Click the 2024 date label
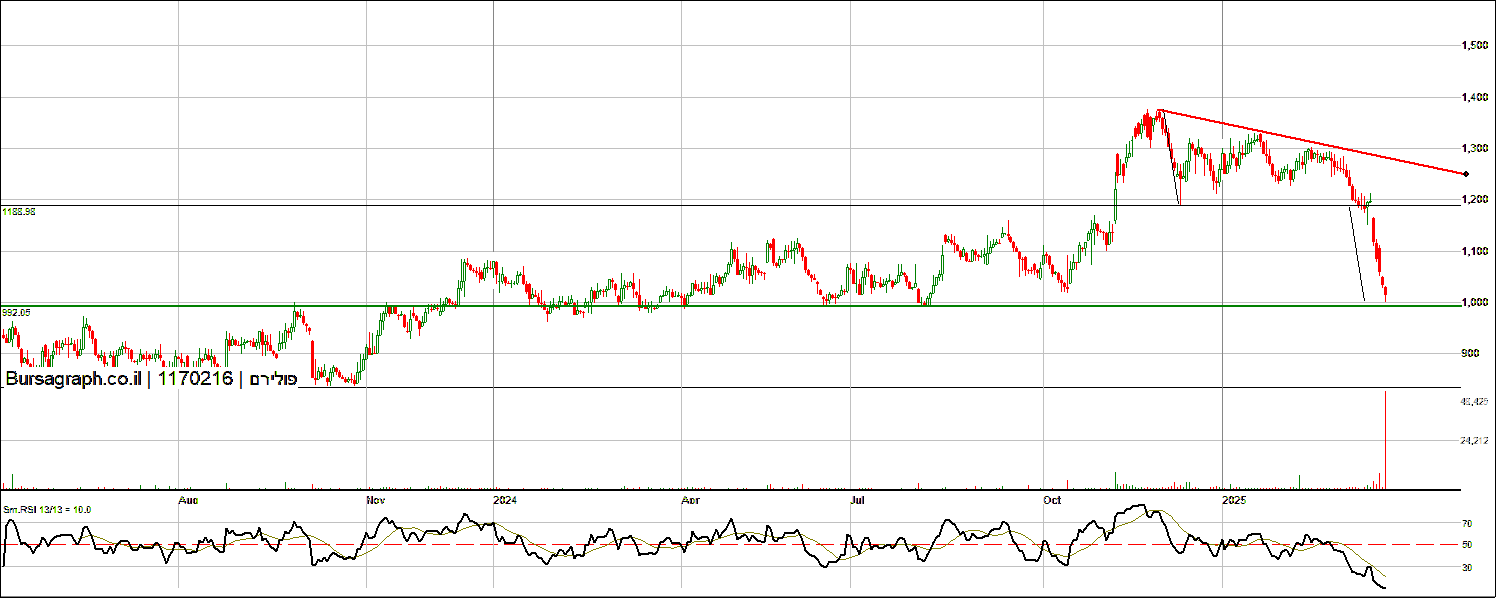Viewport: 1496px width, 598px height. (x=505, y=498)
